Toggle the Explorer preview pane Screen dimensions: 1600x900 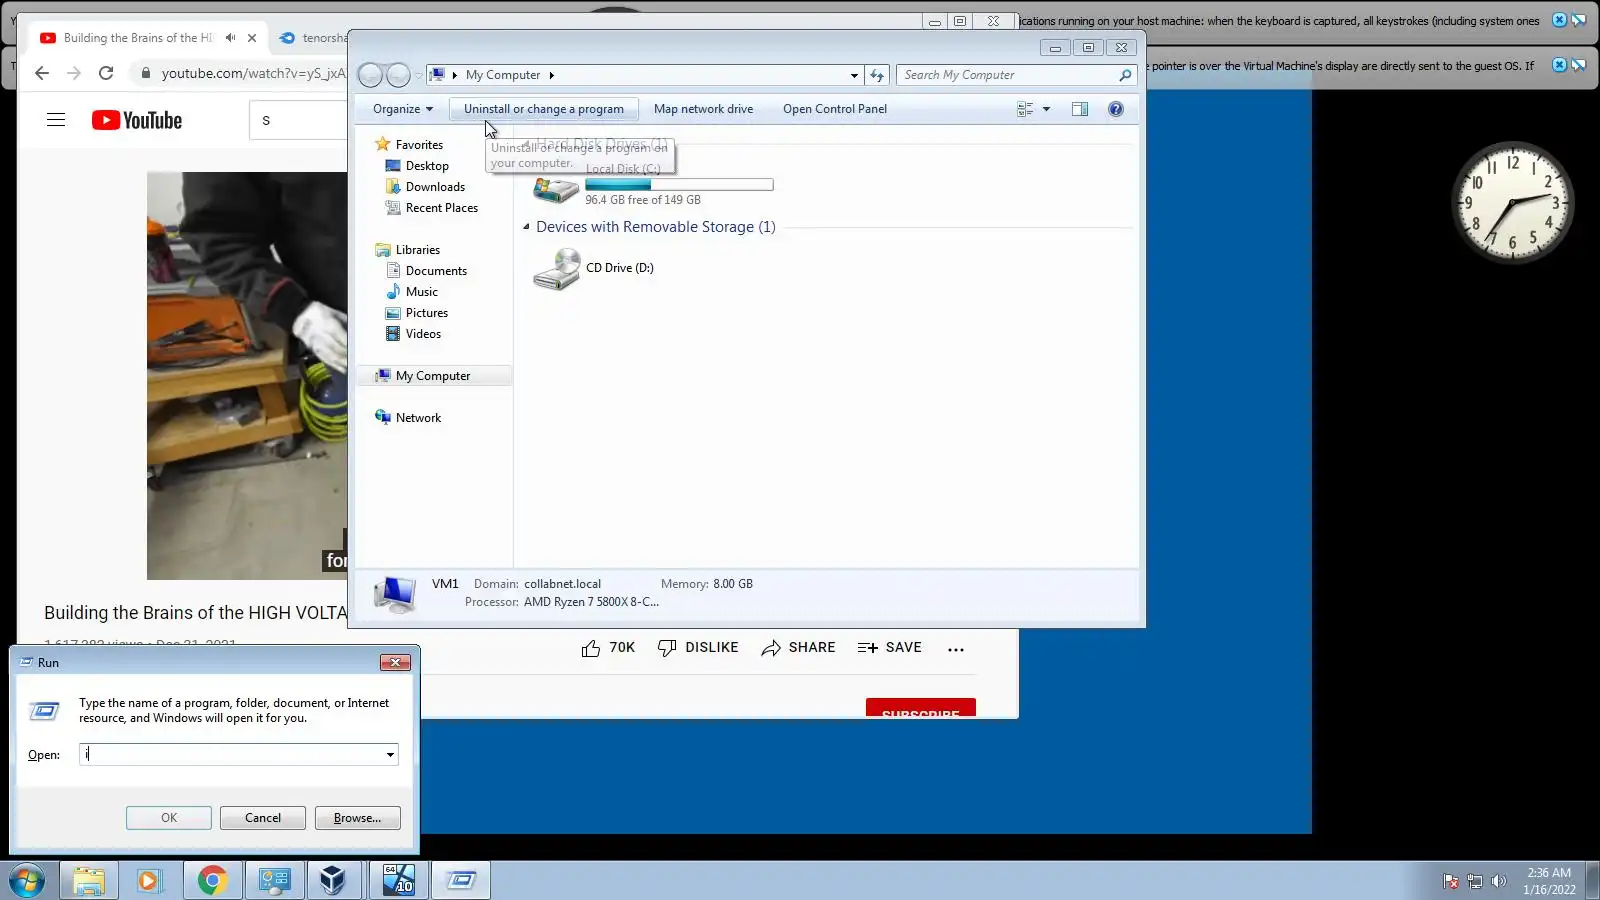click(1080, 109)
